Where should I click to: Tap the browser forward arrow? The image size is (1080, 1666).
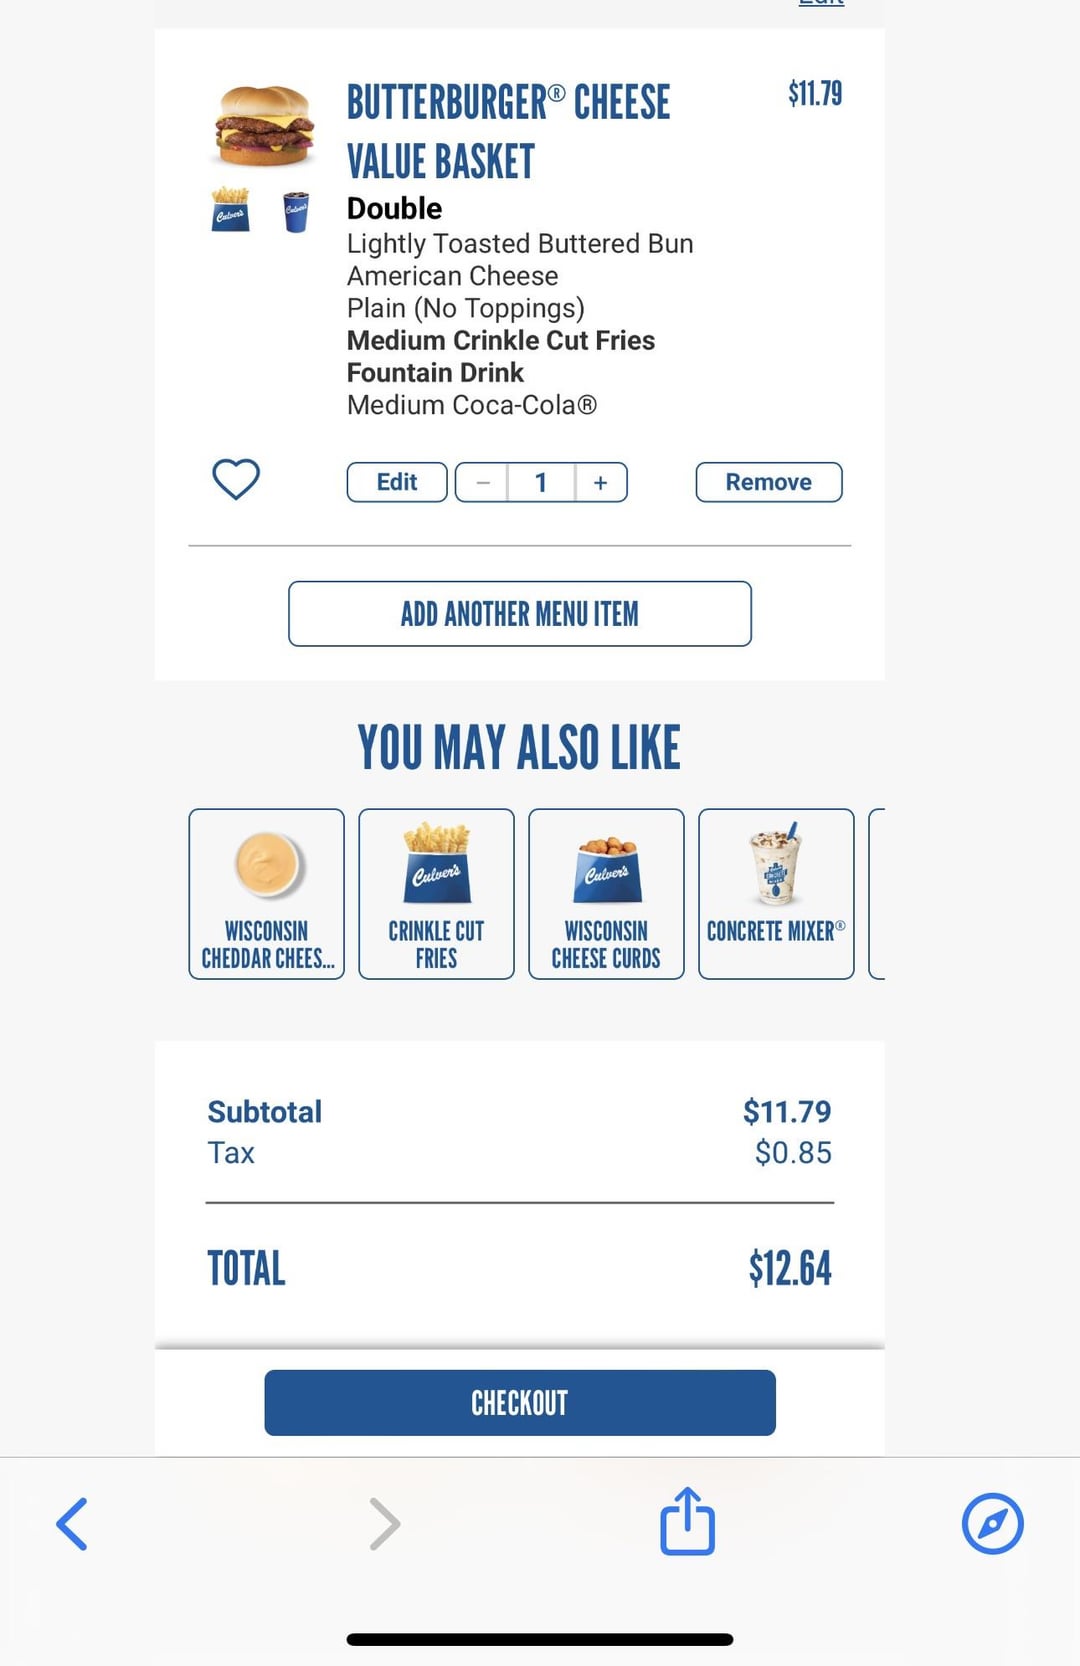point(384,1524)
